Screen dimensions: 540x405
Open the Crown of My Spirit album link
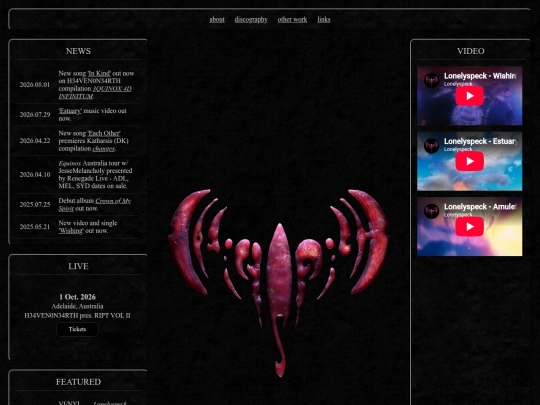coord(95,205)
